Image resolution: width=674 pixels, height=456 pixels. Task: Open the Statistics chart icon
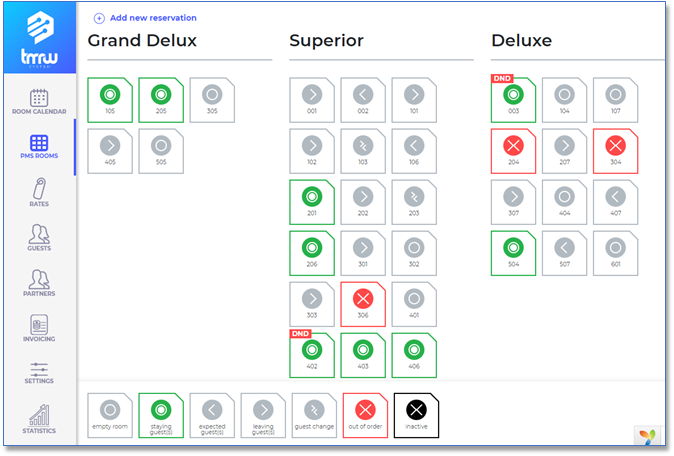[x=39, y=419]
